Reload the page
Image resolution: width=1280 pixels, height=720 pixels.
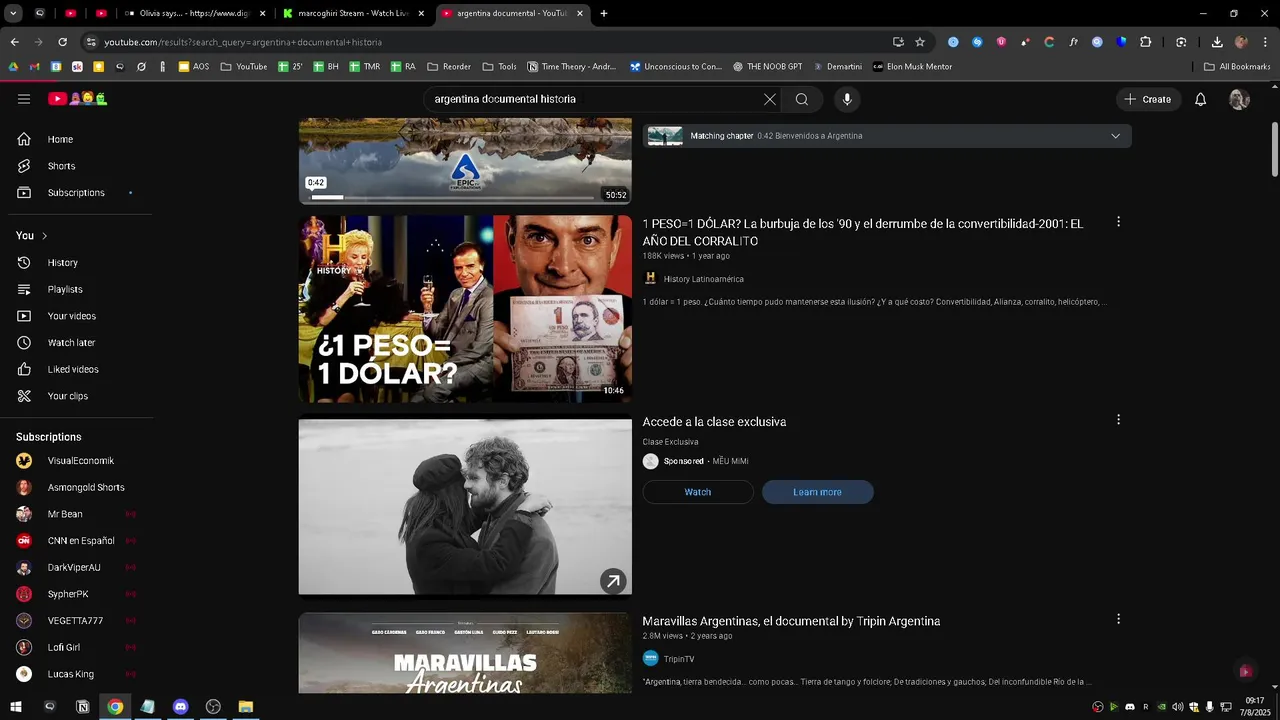click(62, 42)
